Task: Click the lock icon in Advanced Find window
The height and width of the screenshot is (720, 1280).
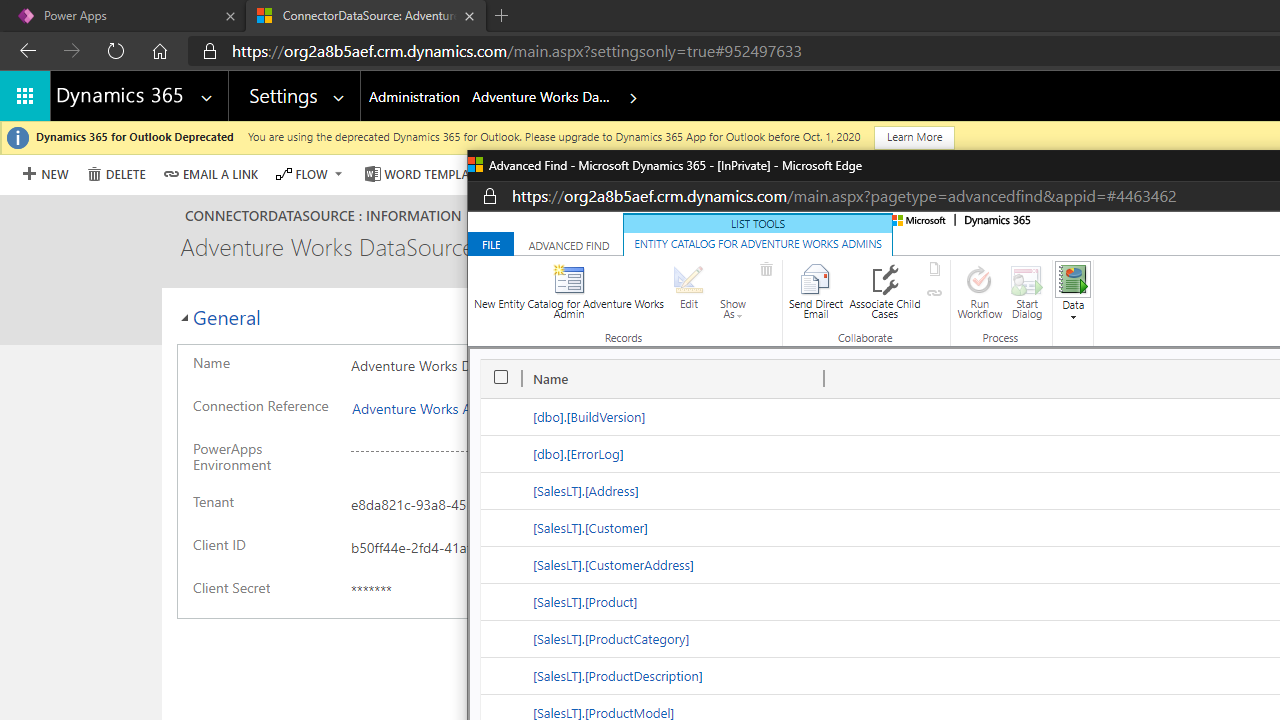Action: pos(490,196)
